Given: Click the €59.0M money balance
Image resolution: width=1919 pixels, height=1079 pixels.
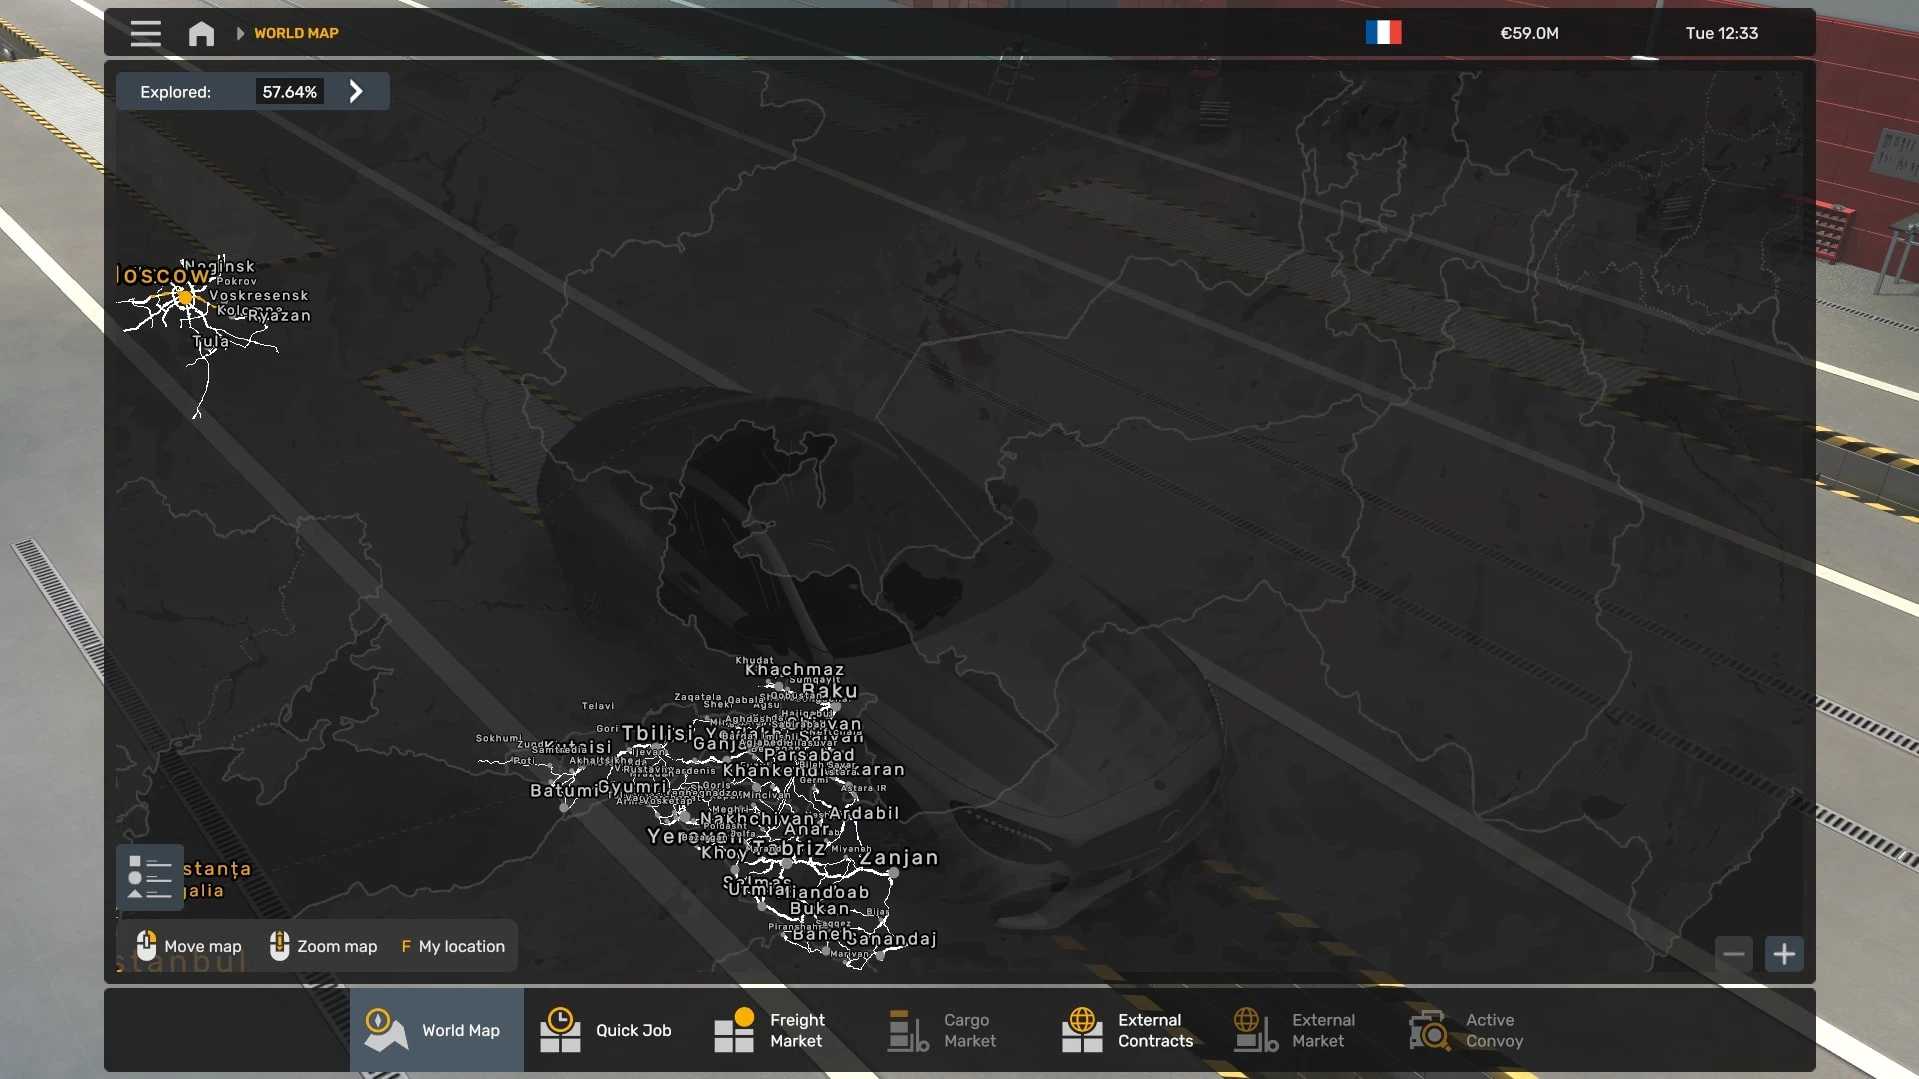Looking at the screenshot, I should point(1529,33).
